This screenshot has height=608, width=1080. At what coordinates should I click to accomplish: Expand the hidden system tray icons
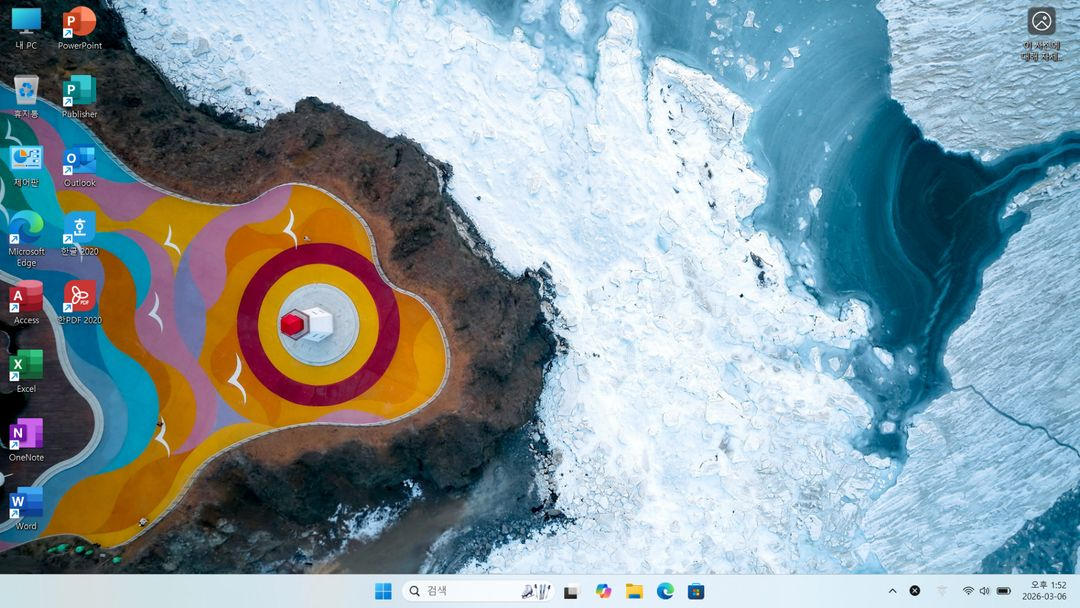892,591
